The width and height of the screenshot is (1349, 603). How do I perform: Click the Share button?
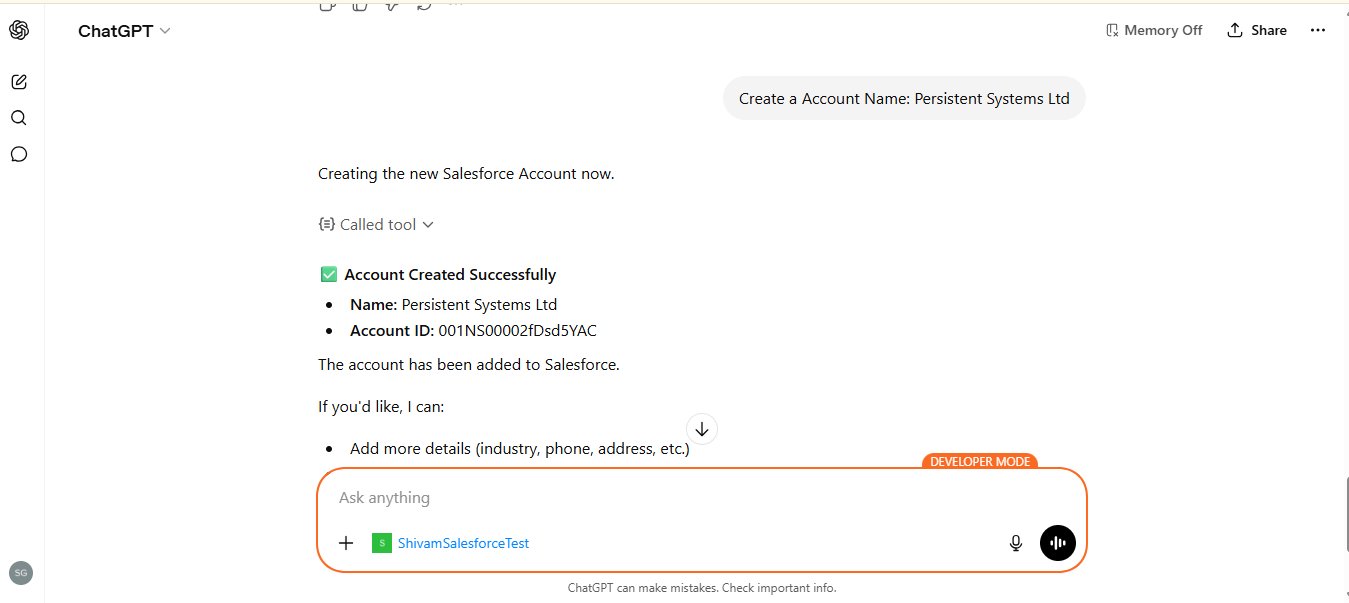coord(1257,30)
